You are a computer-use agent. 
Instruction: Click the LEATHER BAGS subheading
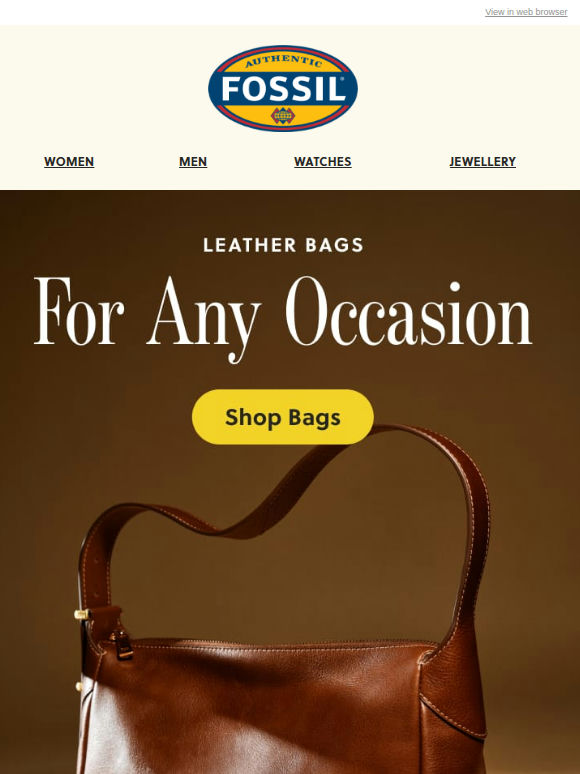[283, 245]
